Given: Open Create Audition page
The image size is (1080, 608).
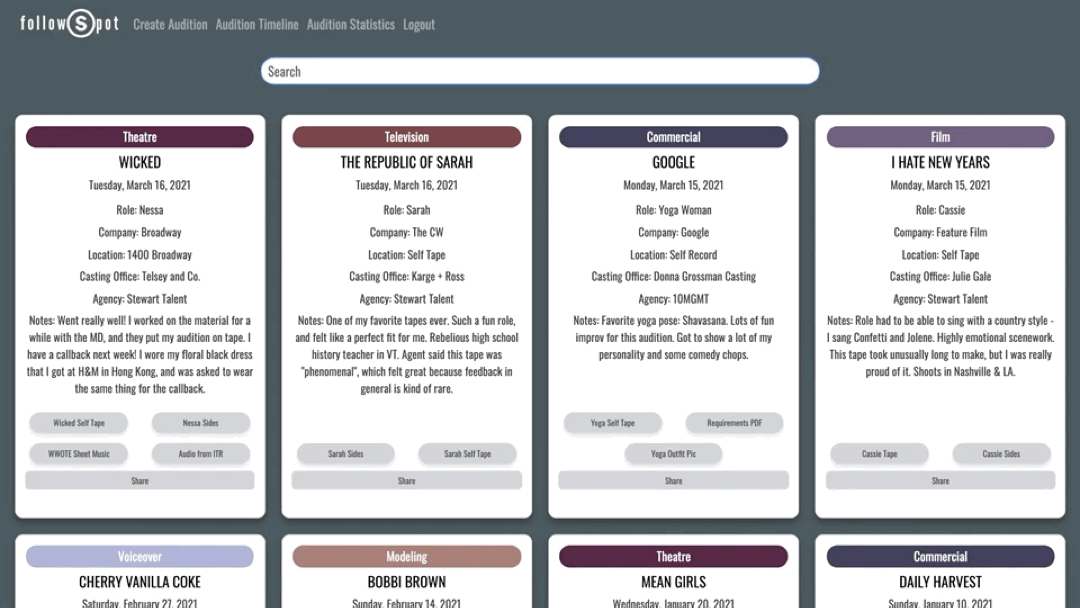Looking at the screenshot, I should pos(170,25).
